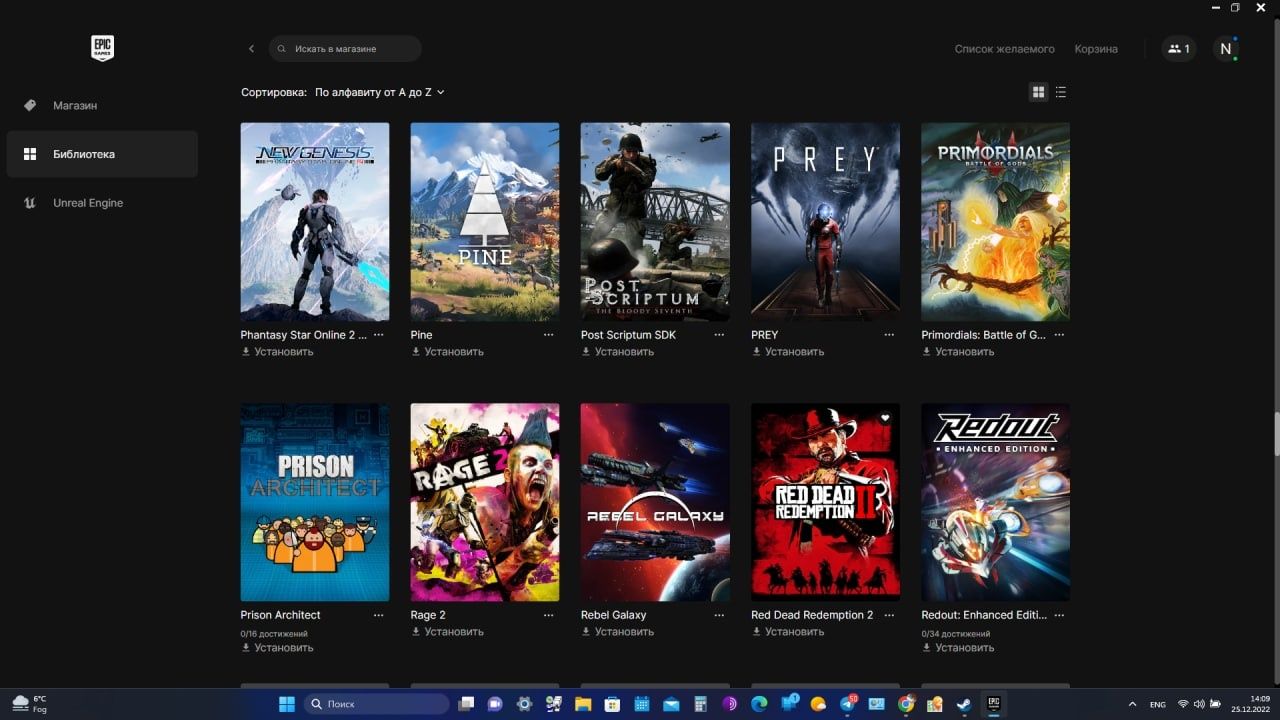The height and width of the screenshot is (720, 1280).
Task: Open three-dot menu for Rebel Galaxy
Action: pos(719,615)
